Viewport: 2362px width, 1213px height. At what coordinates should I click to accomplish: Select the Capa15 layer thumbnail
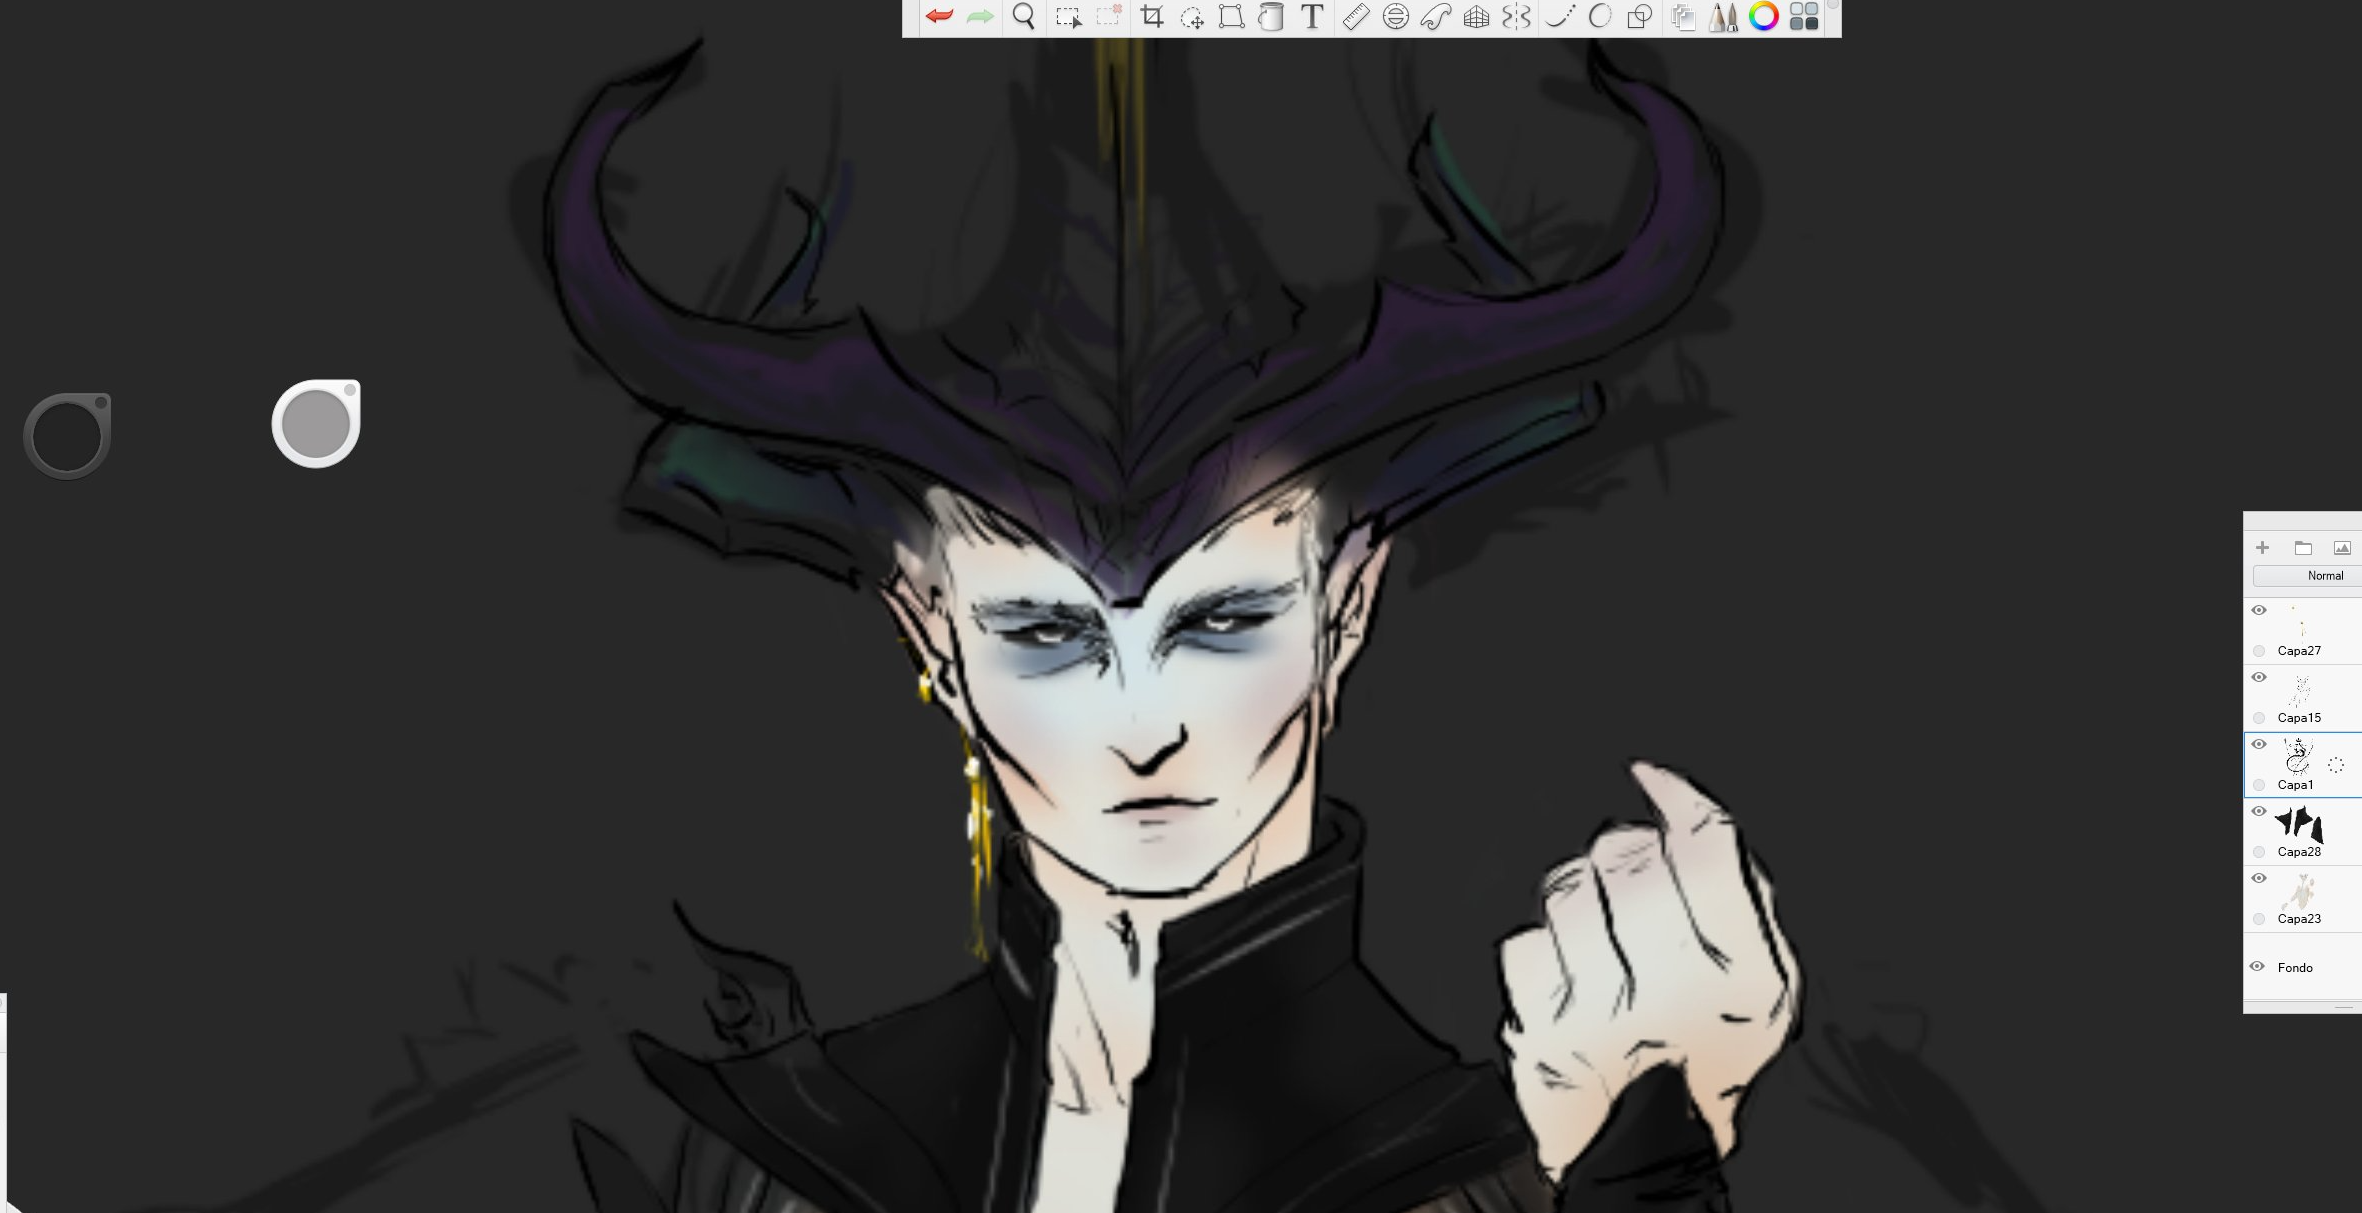pyautogui.click(x=2299, y=690)
